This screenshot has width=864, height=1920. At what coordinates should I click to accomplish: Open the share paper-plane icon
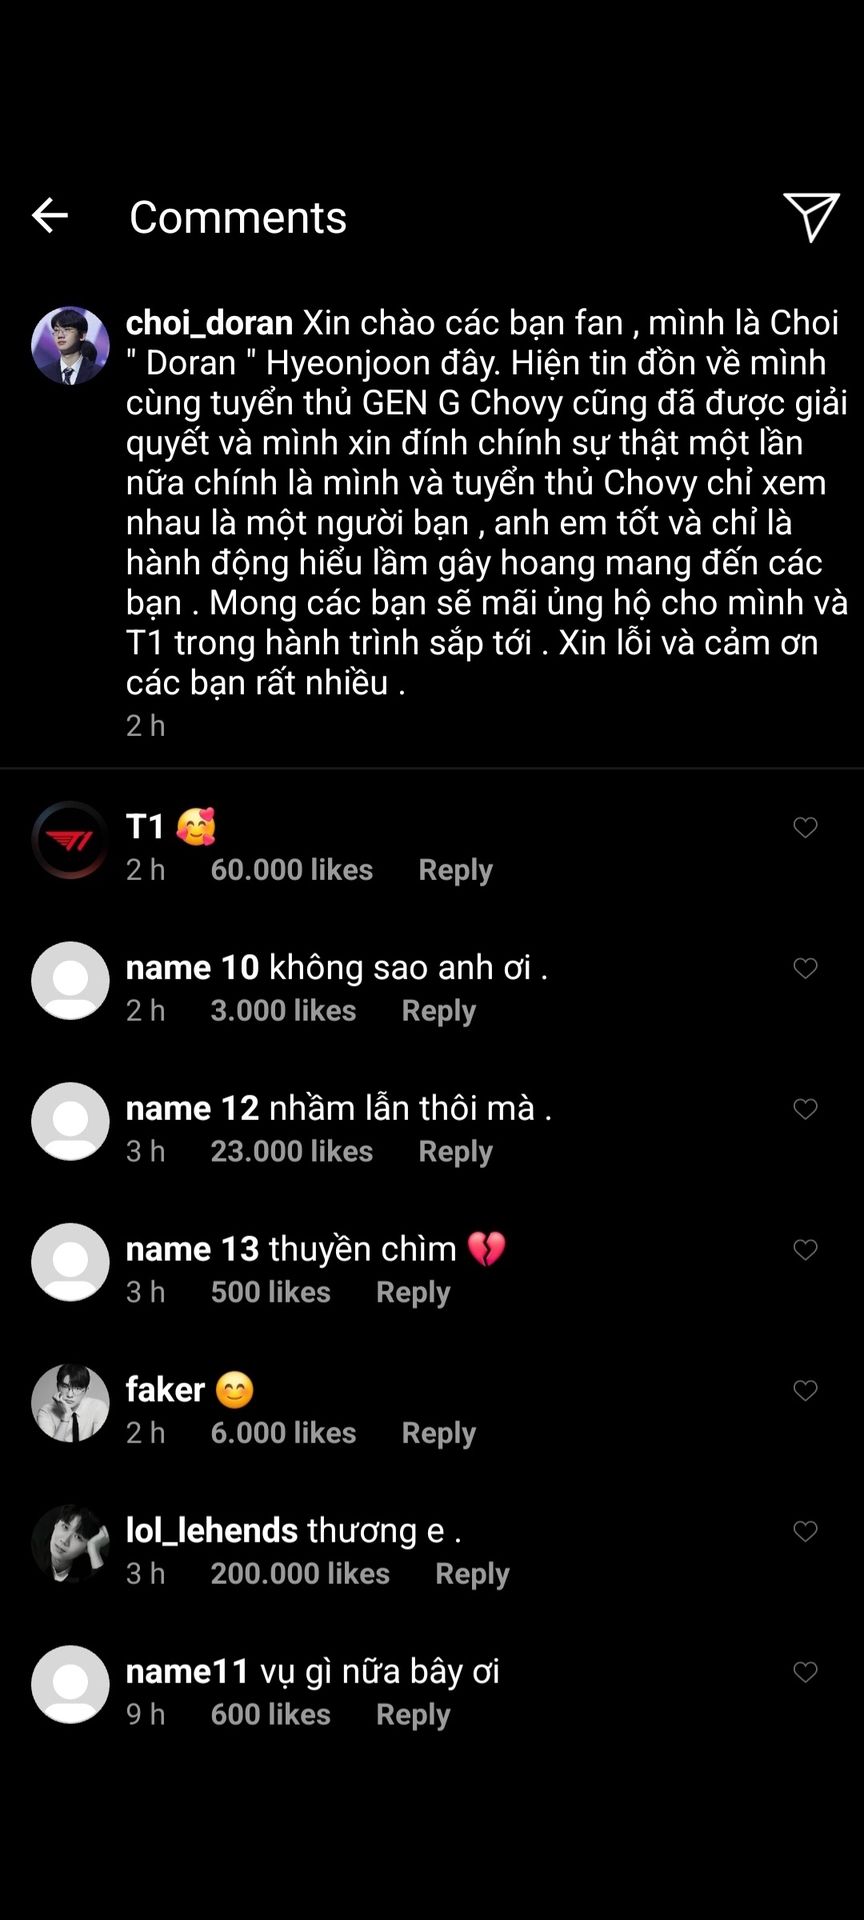coord(811,216)
